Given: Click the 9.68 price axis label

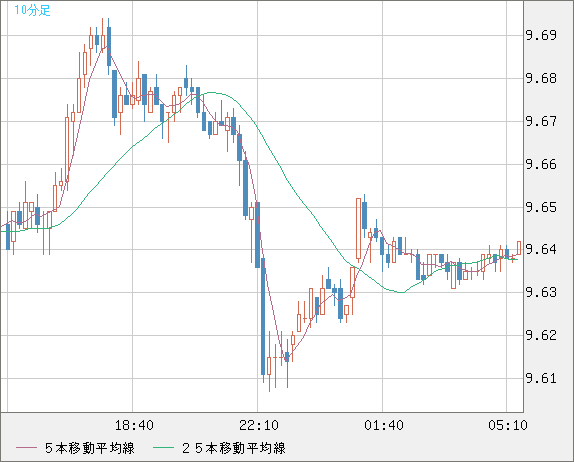Looking at the screenshot, I should point(541,78).
